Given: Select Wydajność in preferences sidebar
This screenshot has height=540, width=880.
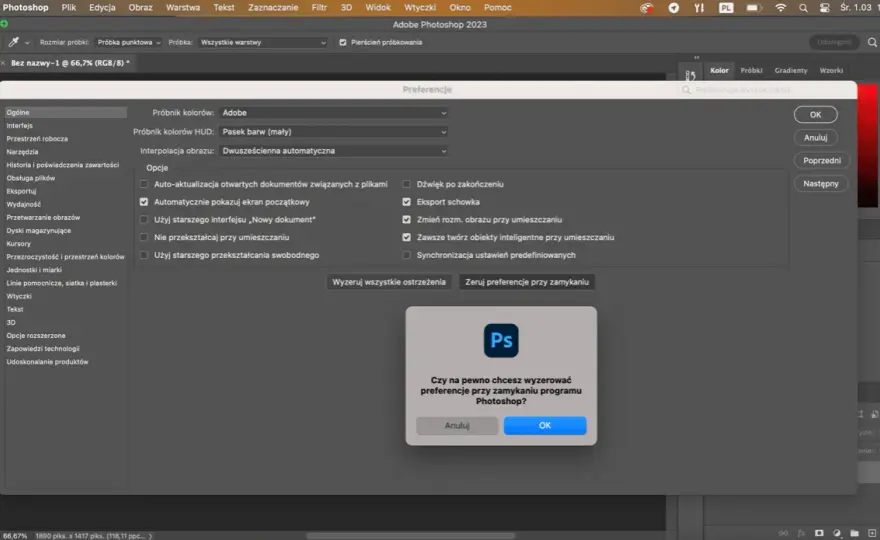Looking at the screenshot, I should (x=24, y=204).
